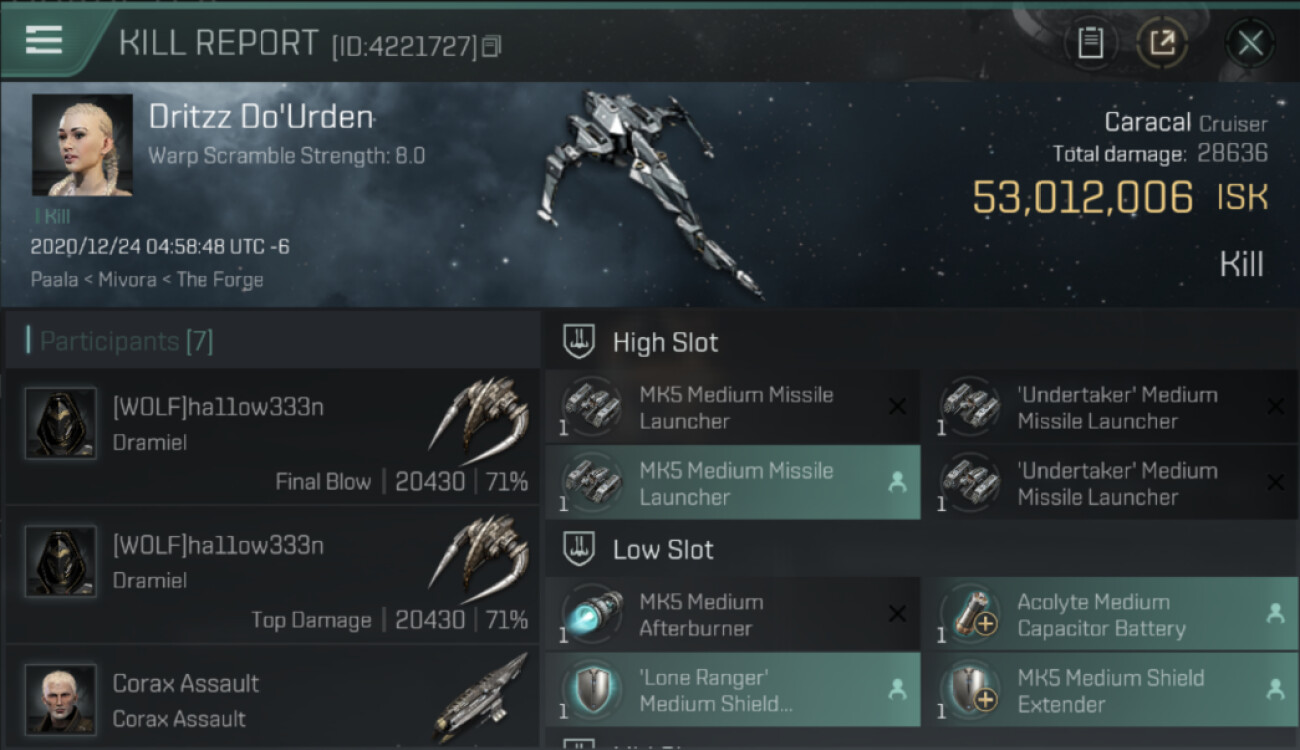
Task: Click the Dramiel ship icon for Final Blow
Action: (x=478, y=416)
